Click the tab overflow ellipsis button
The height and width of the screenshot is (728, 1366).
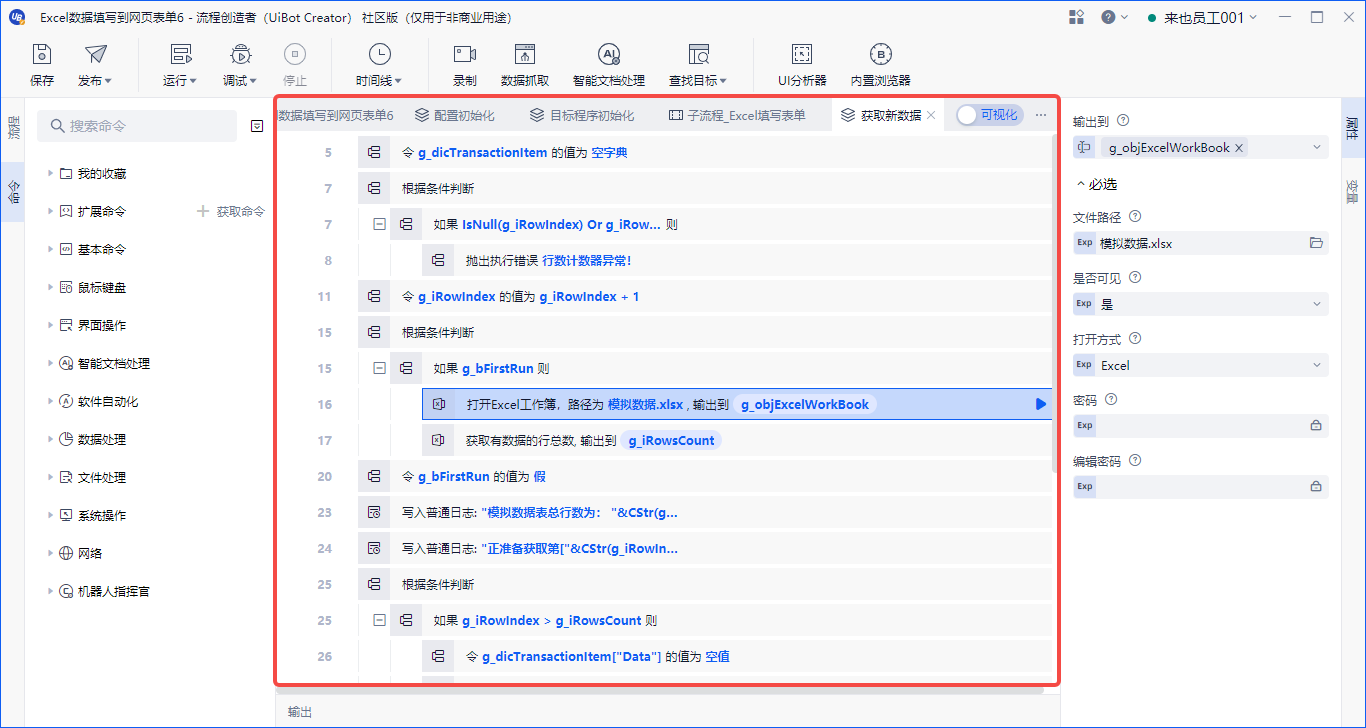pos(1041,115)
